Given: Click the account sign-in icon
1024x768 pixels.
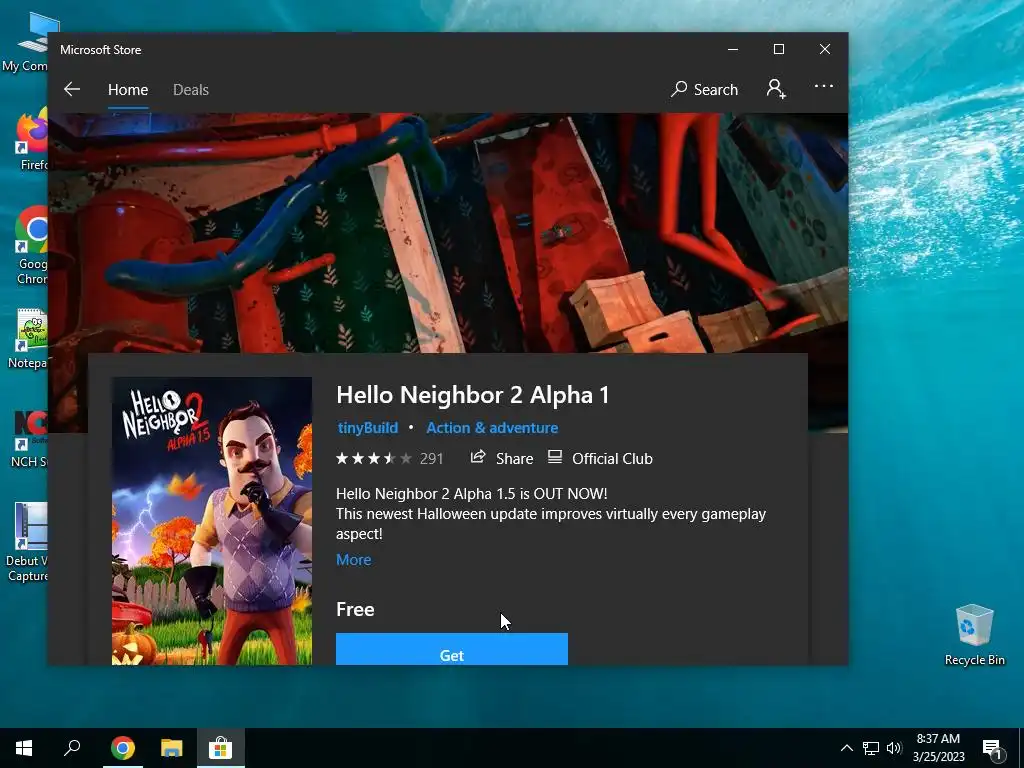Looking at the screenshot, I should click(776, 89).
